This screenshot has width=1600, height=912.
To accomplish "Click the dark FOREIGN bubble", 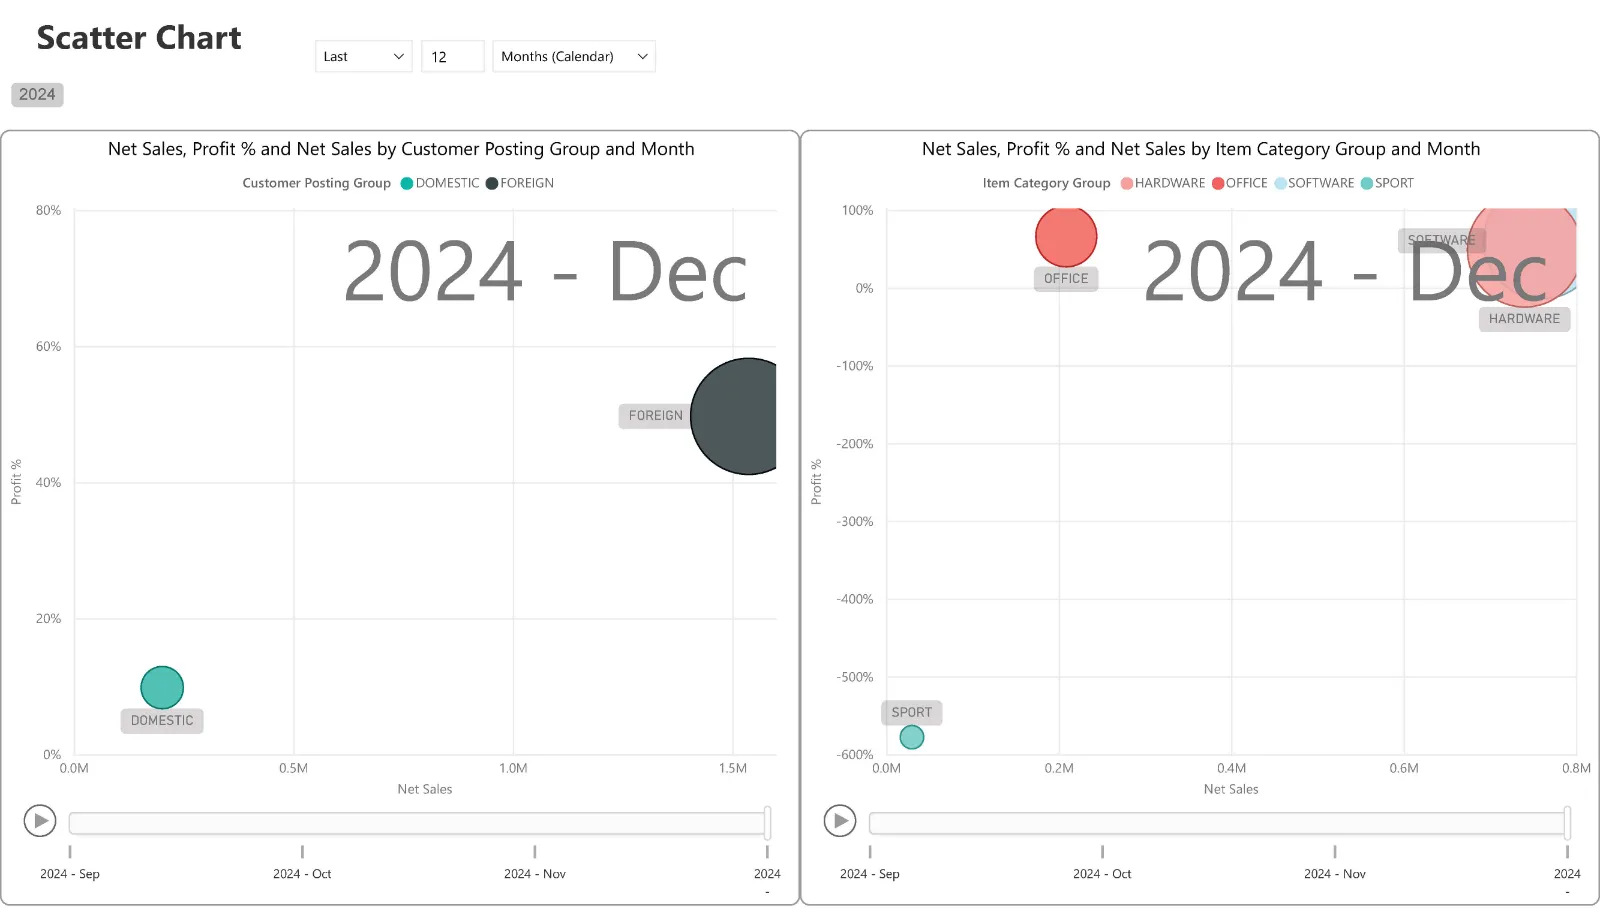I will (741, 416).
